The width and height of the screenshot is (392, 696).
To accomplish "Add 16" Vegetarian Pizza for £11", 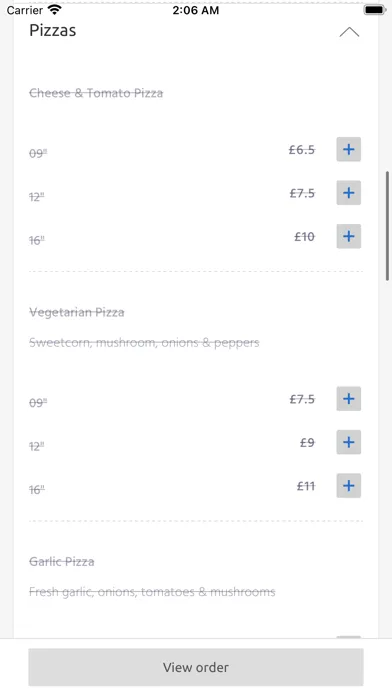I will click(348, 486).
